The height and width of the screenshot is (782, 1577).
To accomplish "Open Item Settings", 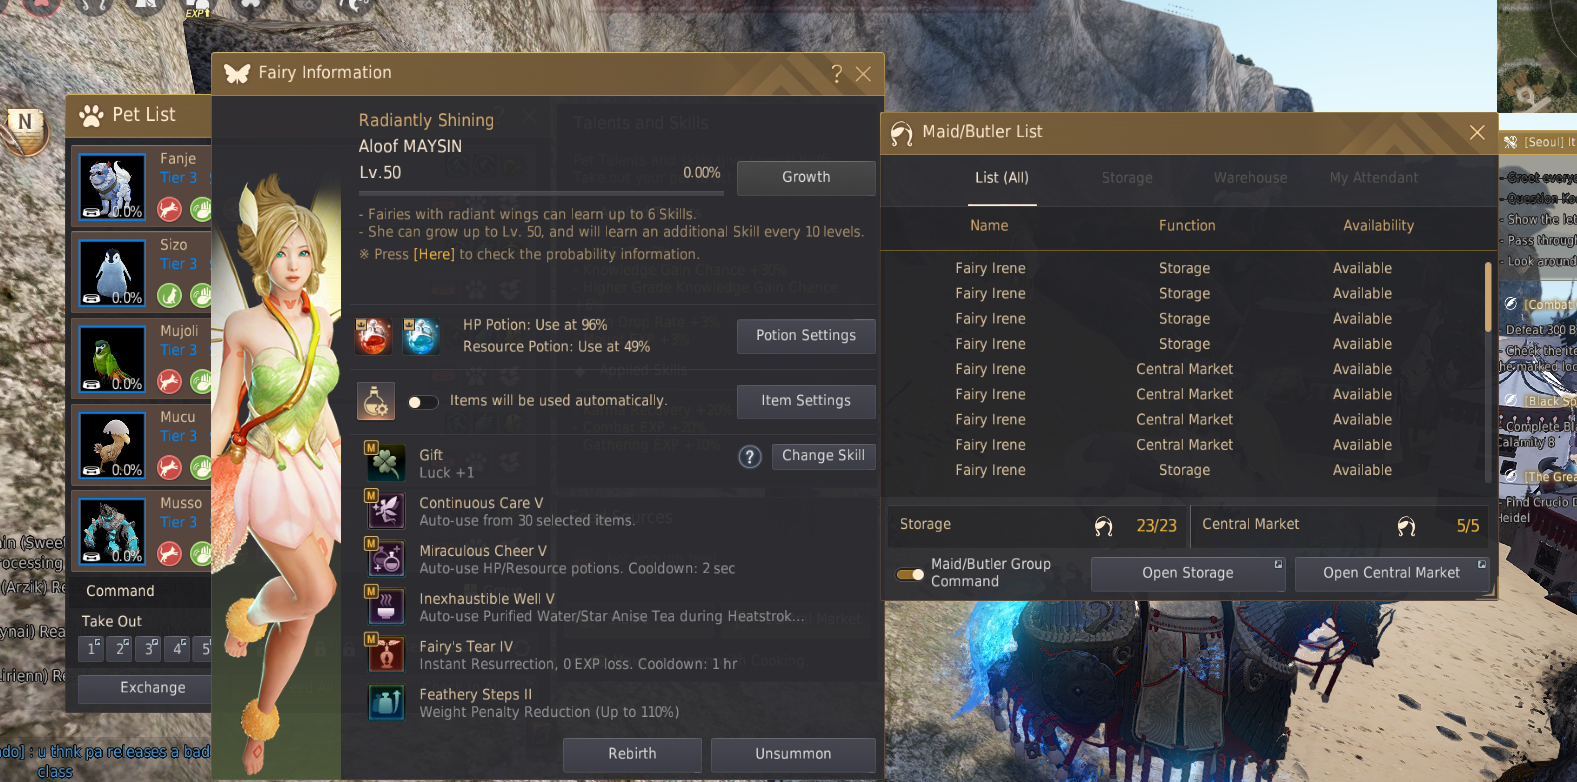I will [806, 401].
